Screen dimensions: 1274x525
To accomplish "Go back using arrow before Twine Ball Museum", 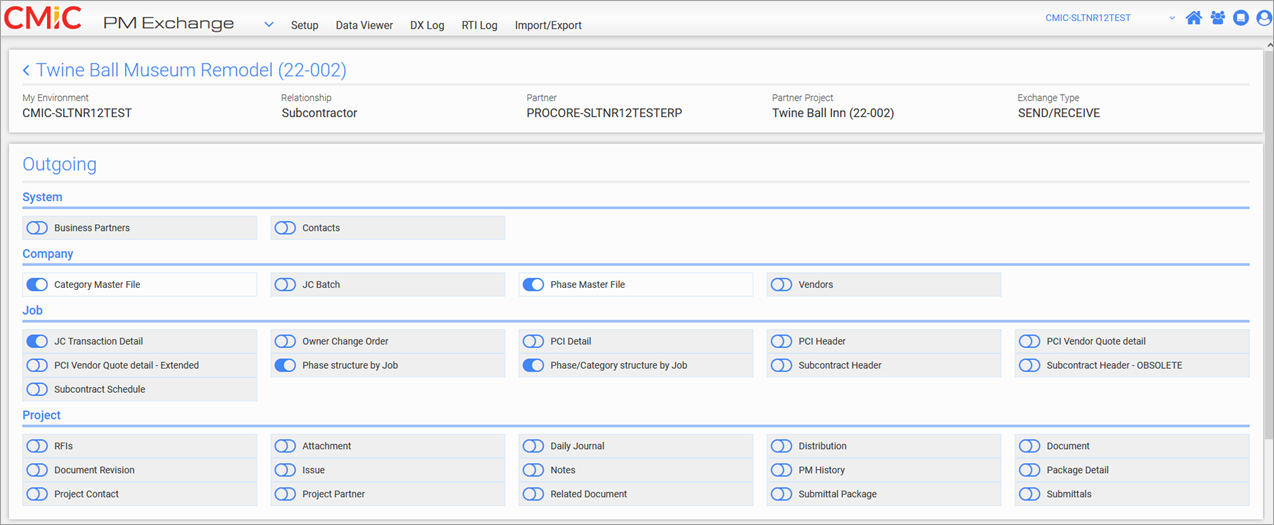I will pyautogui.click(x=26, y=71).
